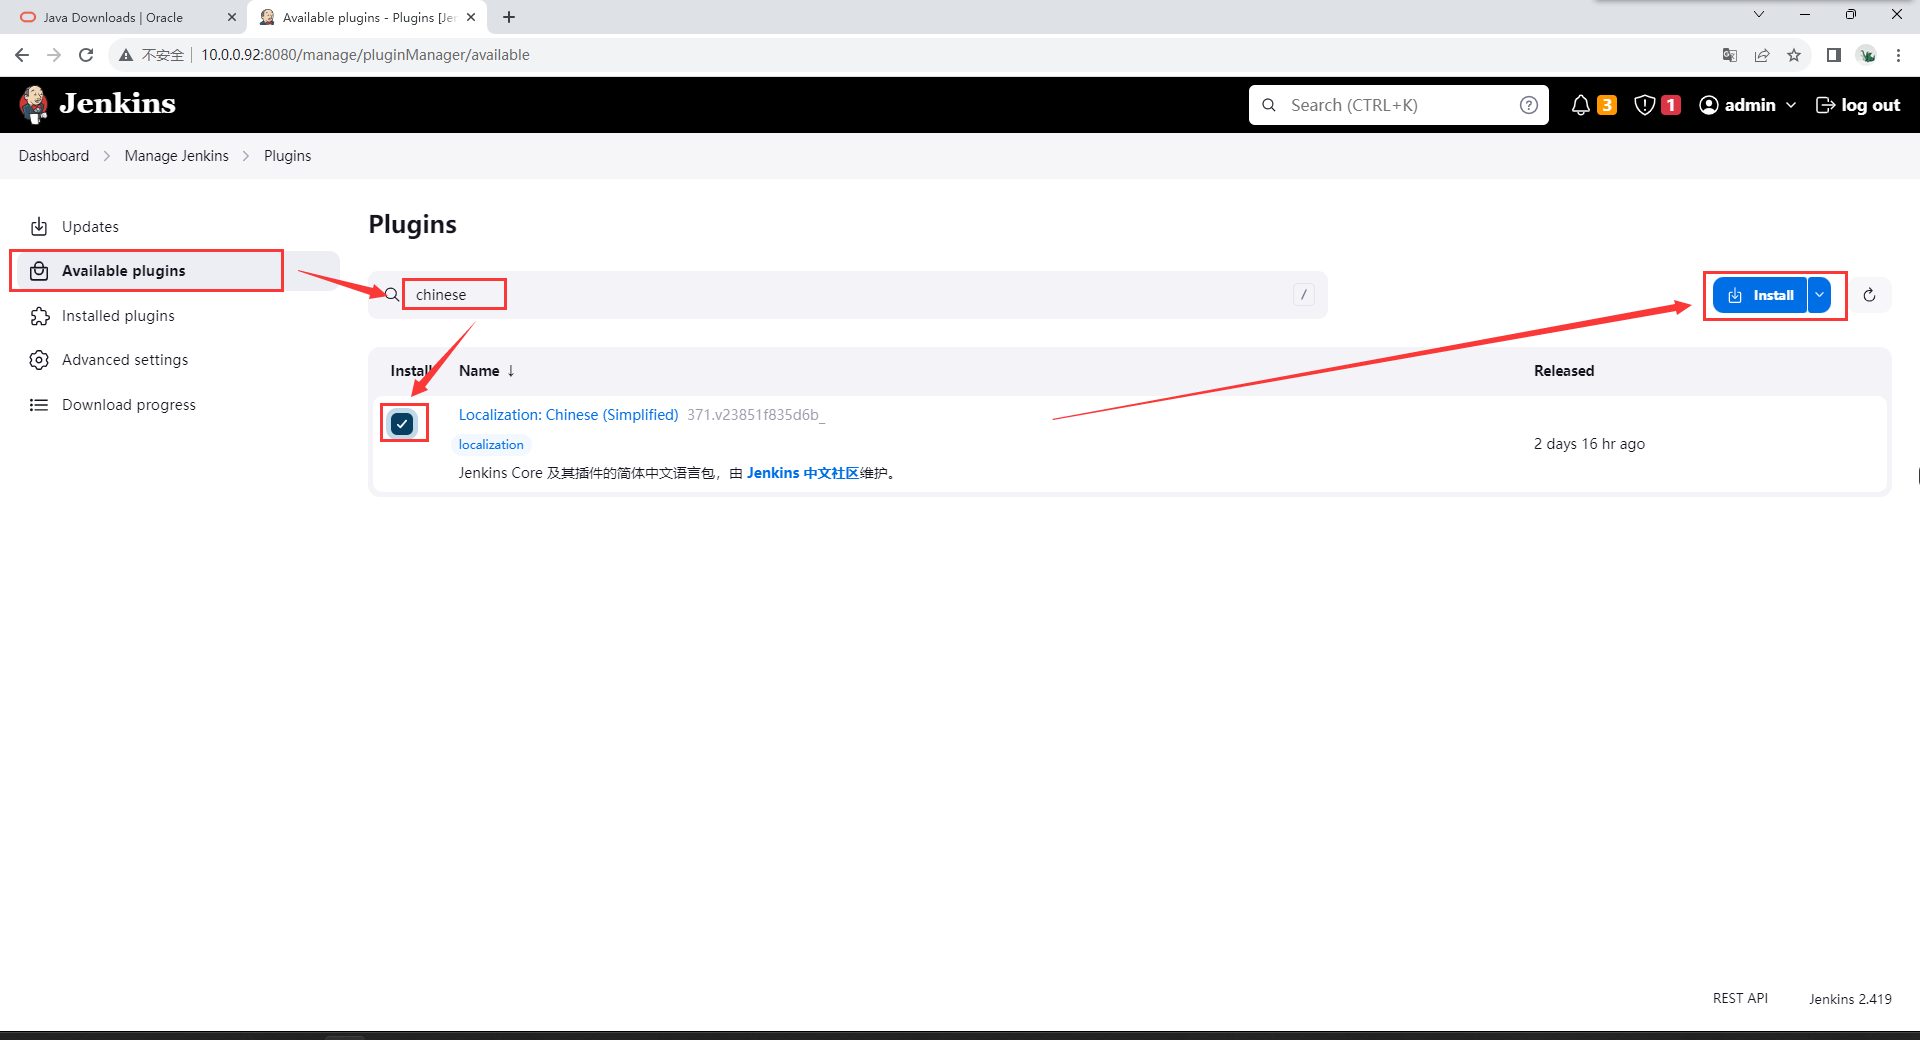1920x1040 pixels.
Task: Click the not-secure warning icon in address bar
Action: point(126,55)
